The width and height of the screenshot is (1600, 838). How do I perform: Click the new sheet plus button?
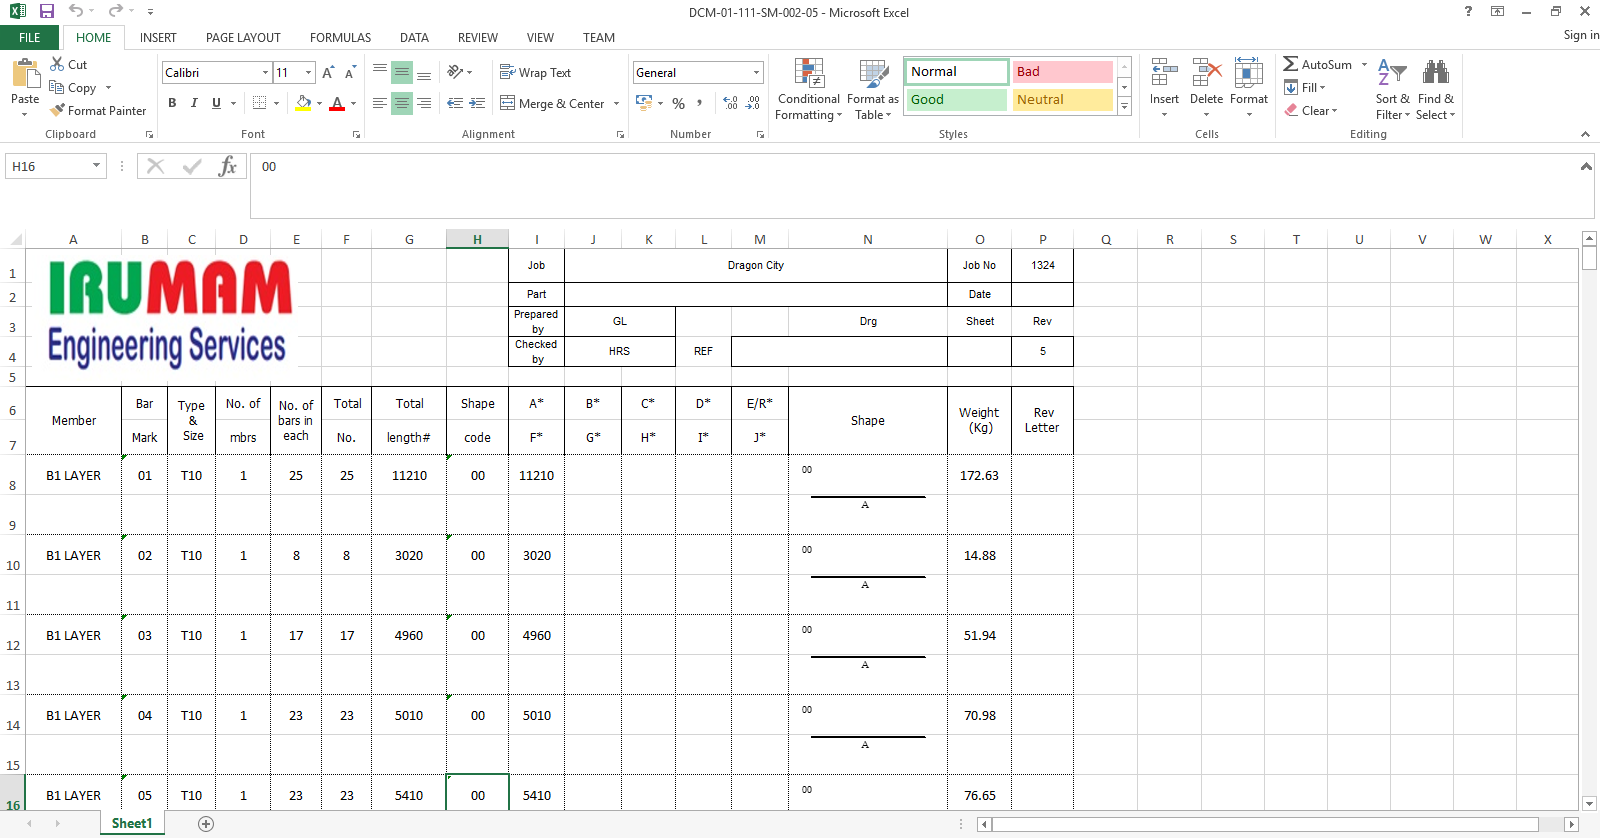click(206, 824)
